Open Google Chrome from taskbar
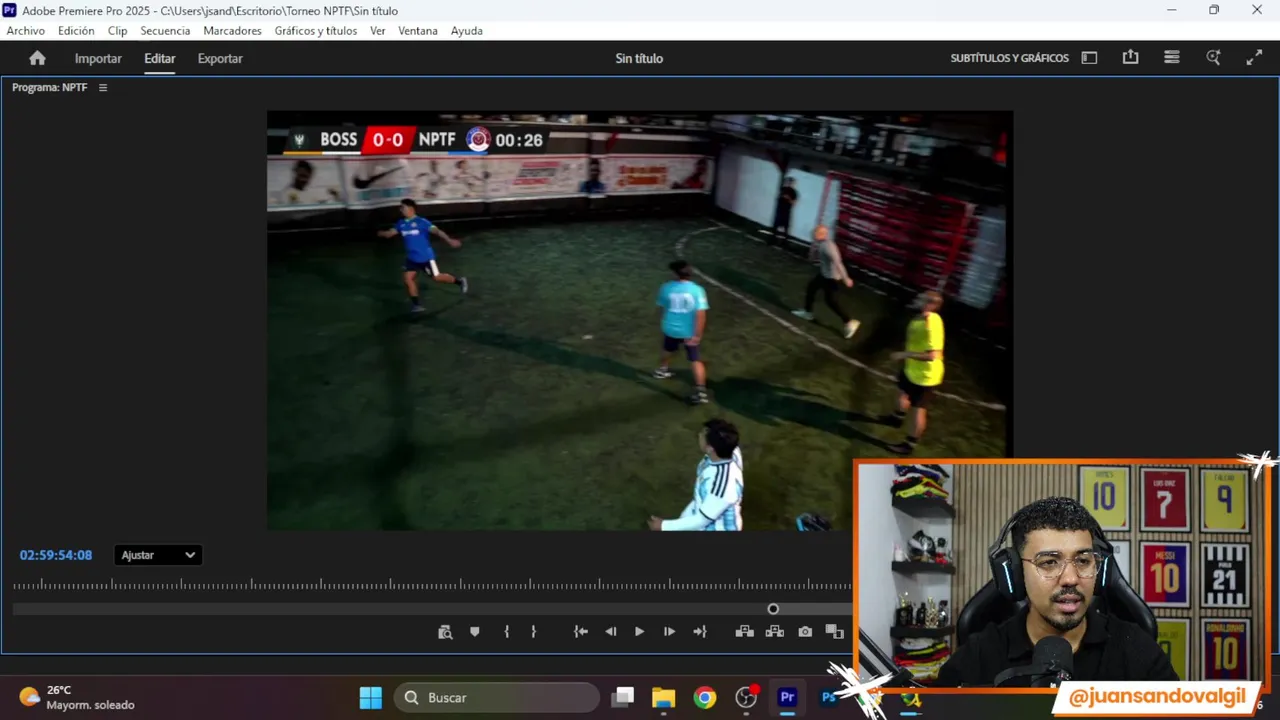 tap(705, 697)
